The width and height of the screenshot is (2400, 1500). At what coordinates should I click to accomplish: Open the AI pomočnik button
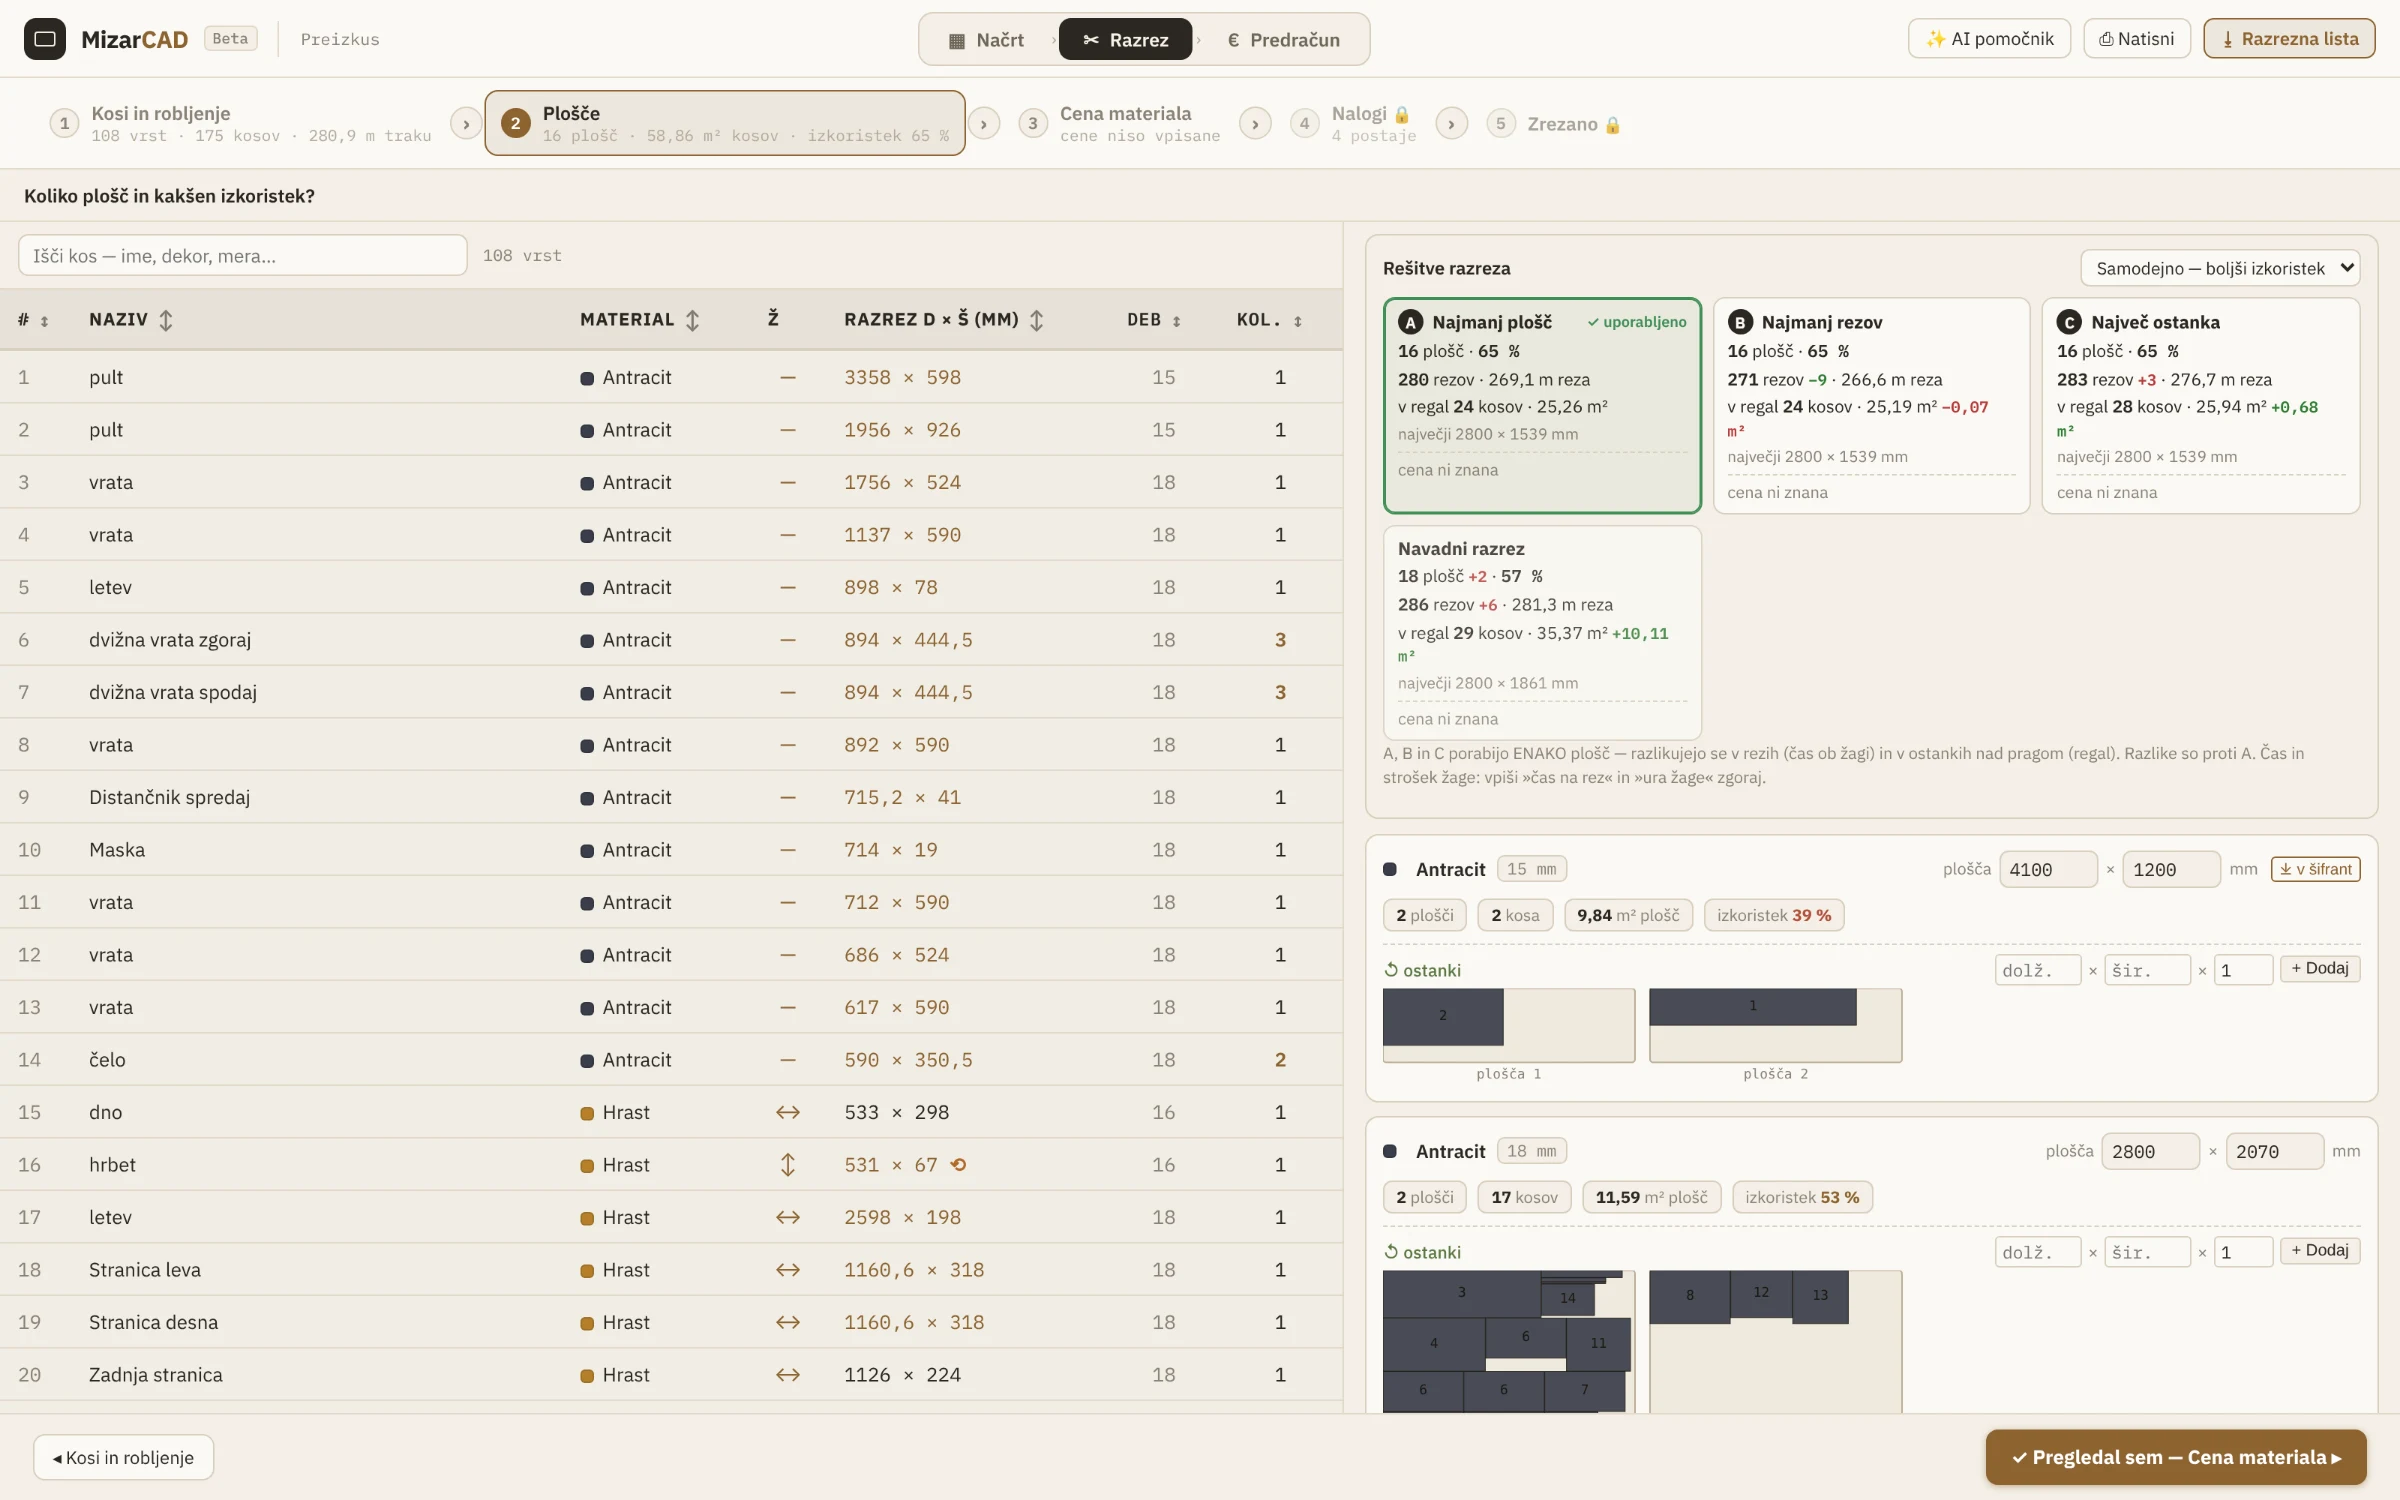tap(1989, 39)
